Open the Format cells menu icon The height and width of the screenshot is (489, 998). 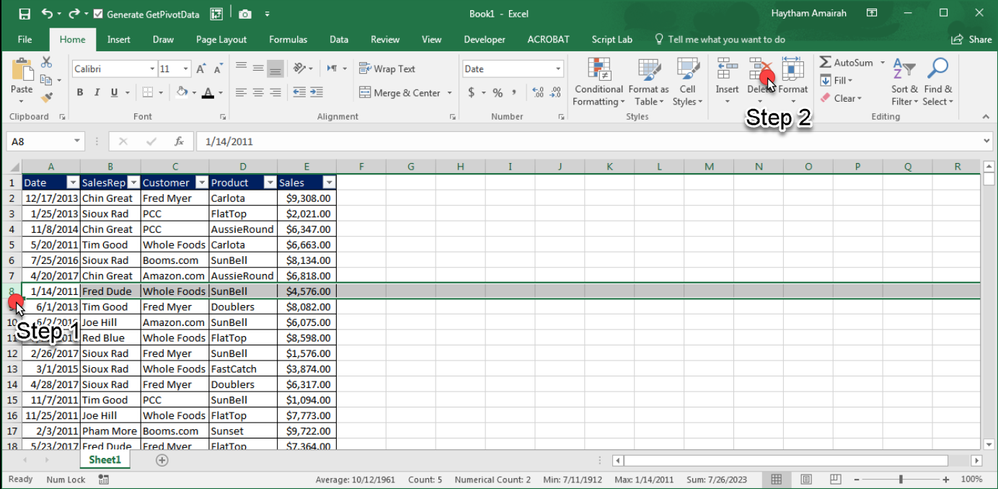[792, 68]
